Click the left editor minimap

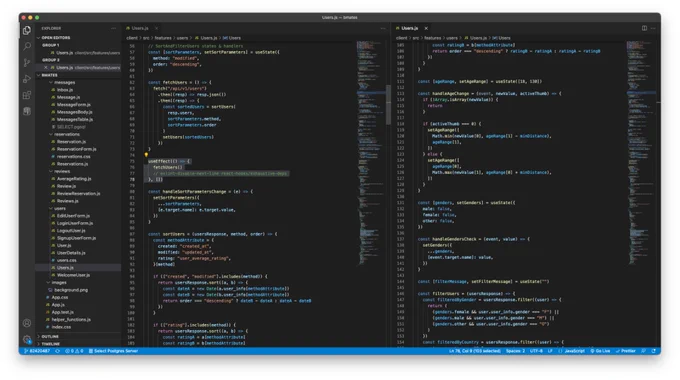pyautogui.click(x=371, y=152)
